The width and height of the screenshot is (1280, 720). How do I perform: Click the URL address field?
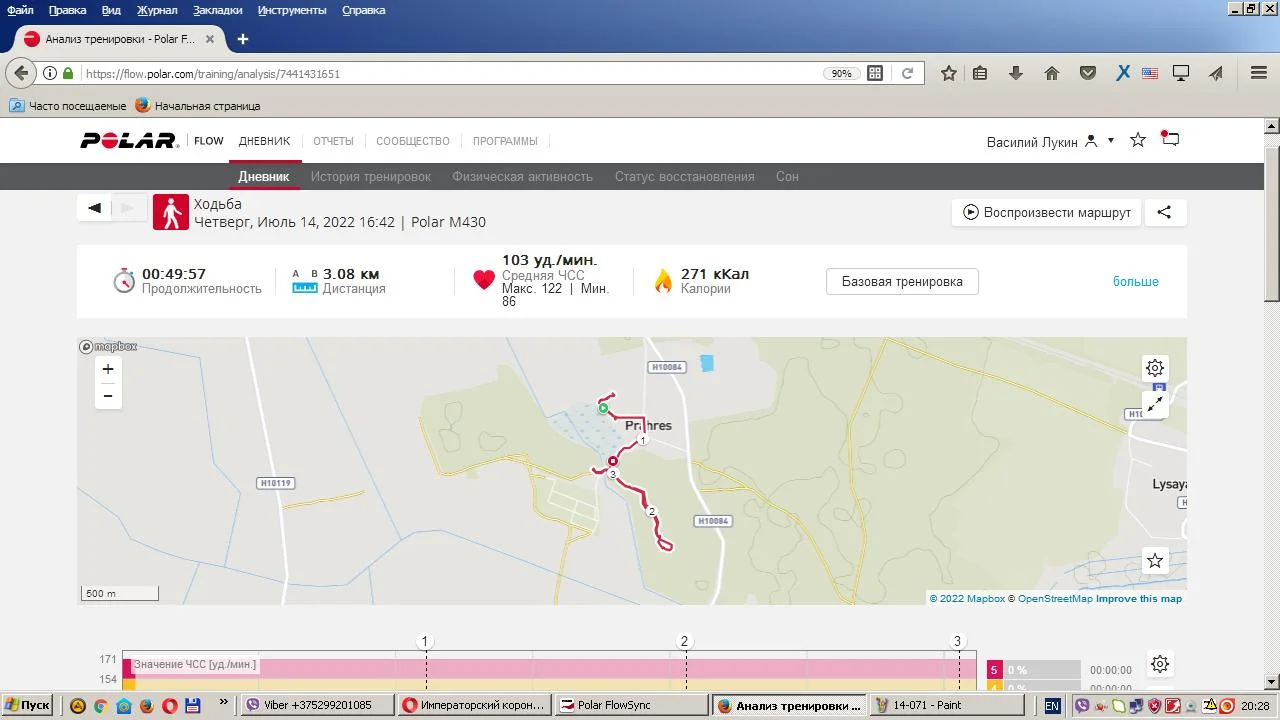coord(450,73)
